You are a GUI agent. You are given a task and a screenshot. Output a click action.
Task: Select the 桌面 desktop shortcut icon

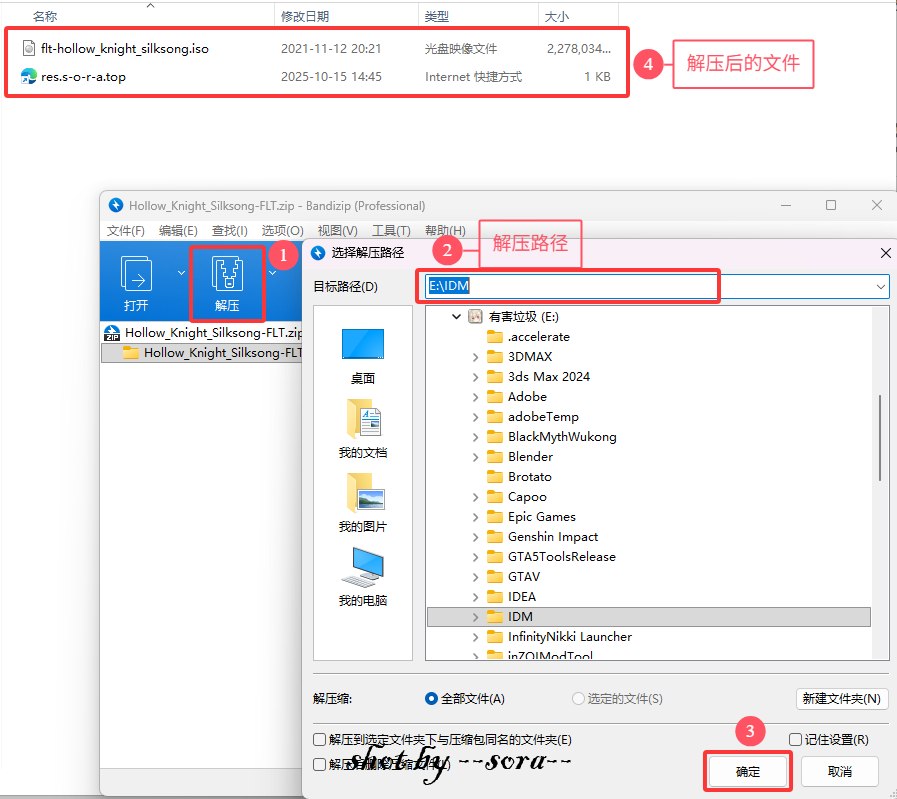[x=362, y=355]
